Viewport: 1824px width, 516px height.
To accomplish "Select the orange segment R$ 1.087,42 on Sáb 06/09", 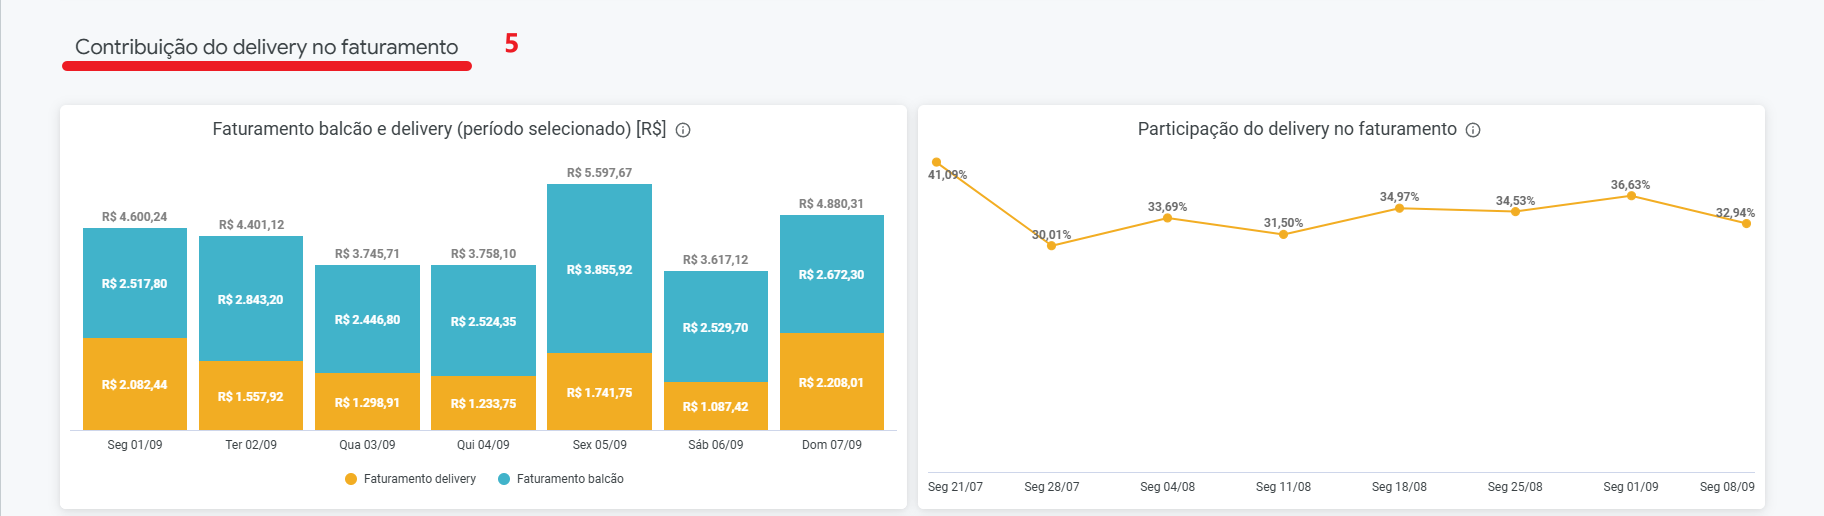I will click(x=715, y=406).
